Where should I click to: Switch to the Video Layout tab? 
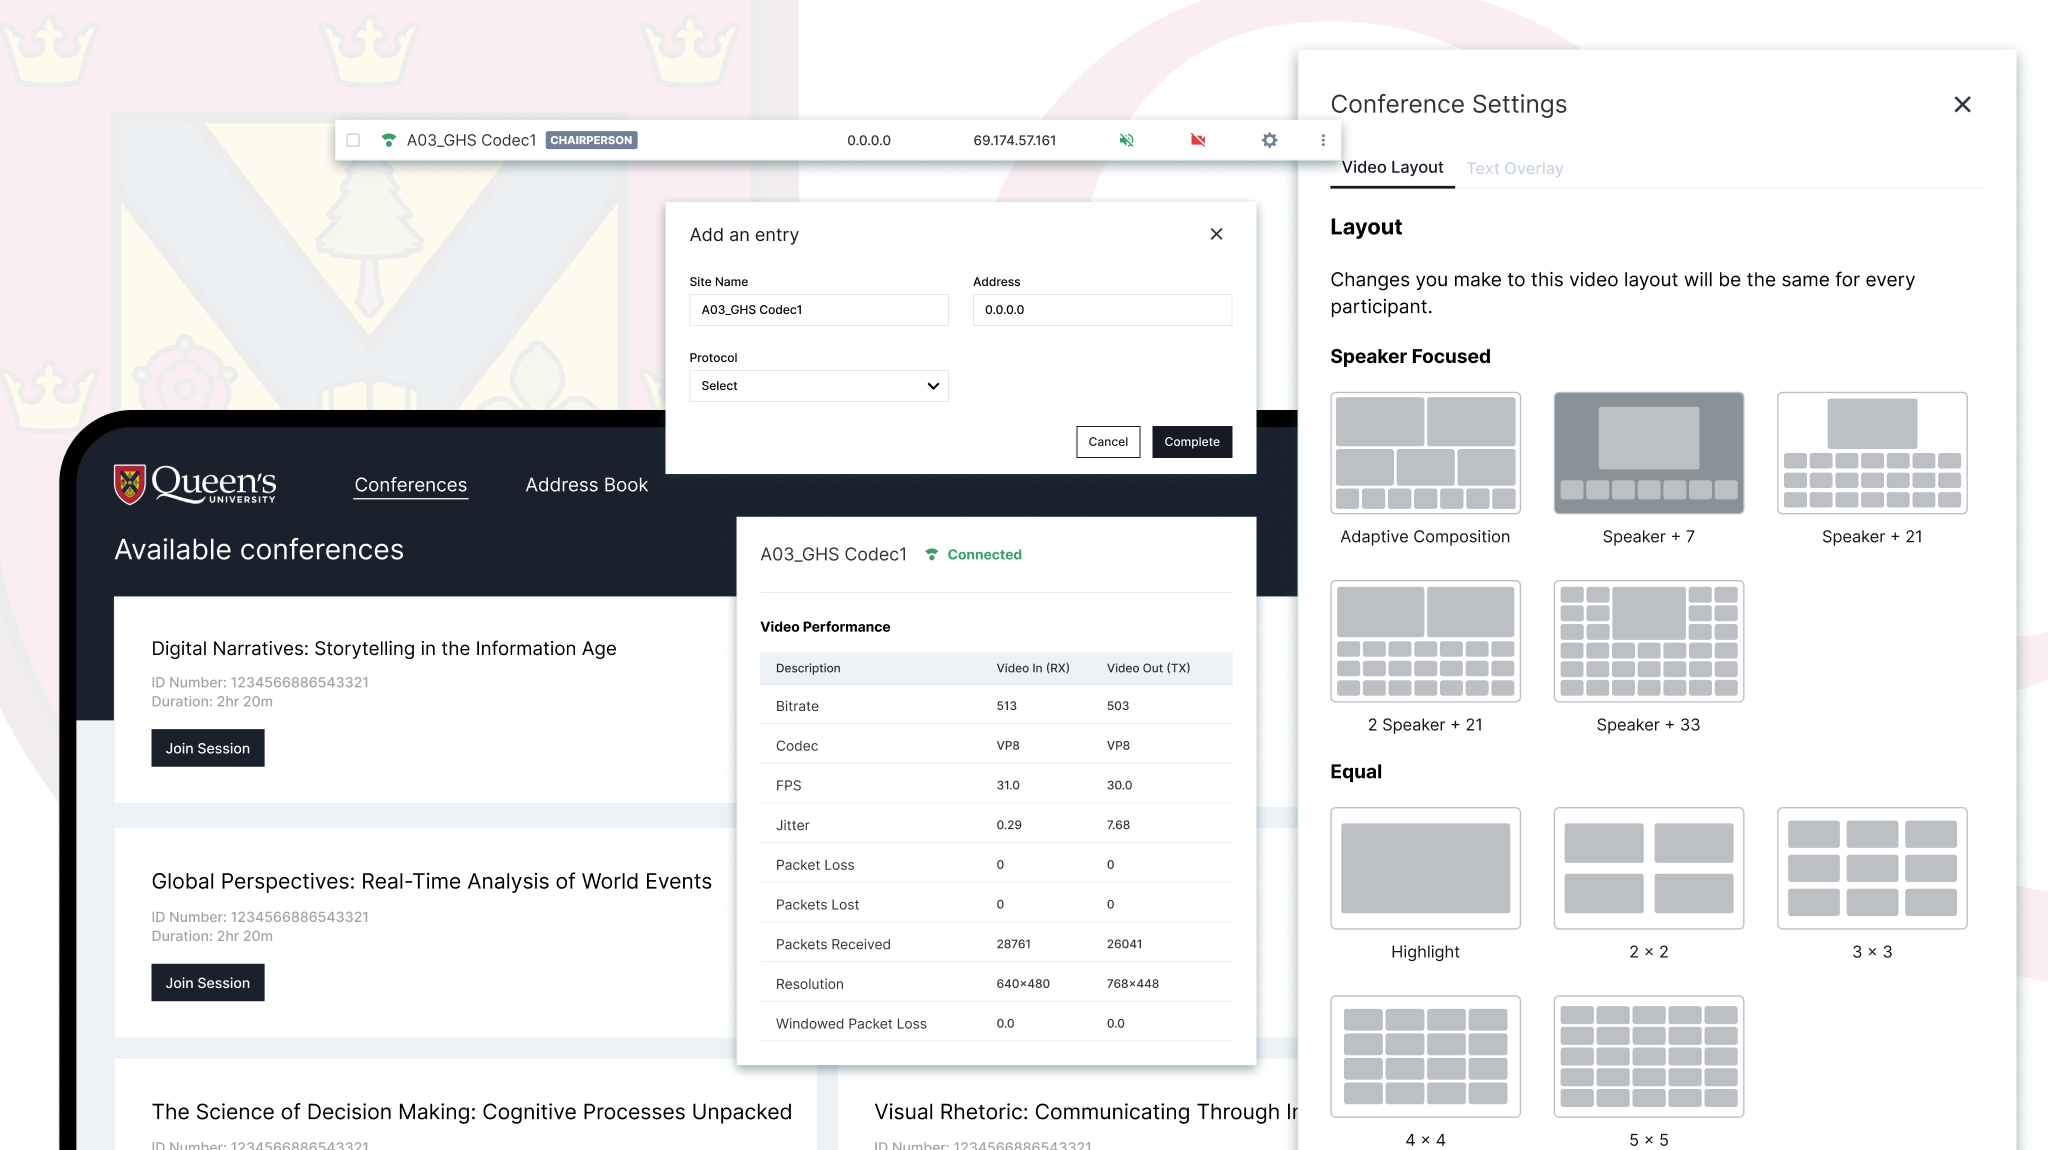1392,167
